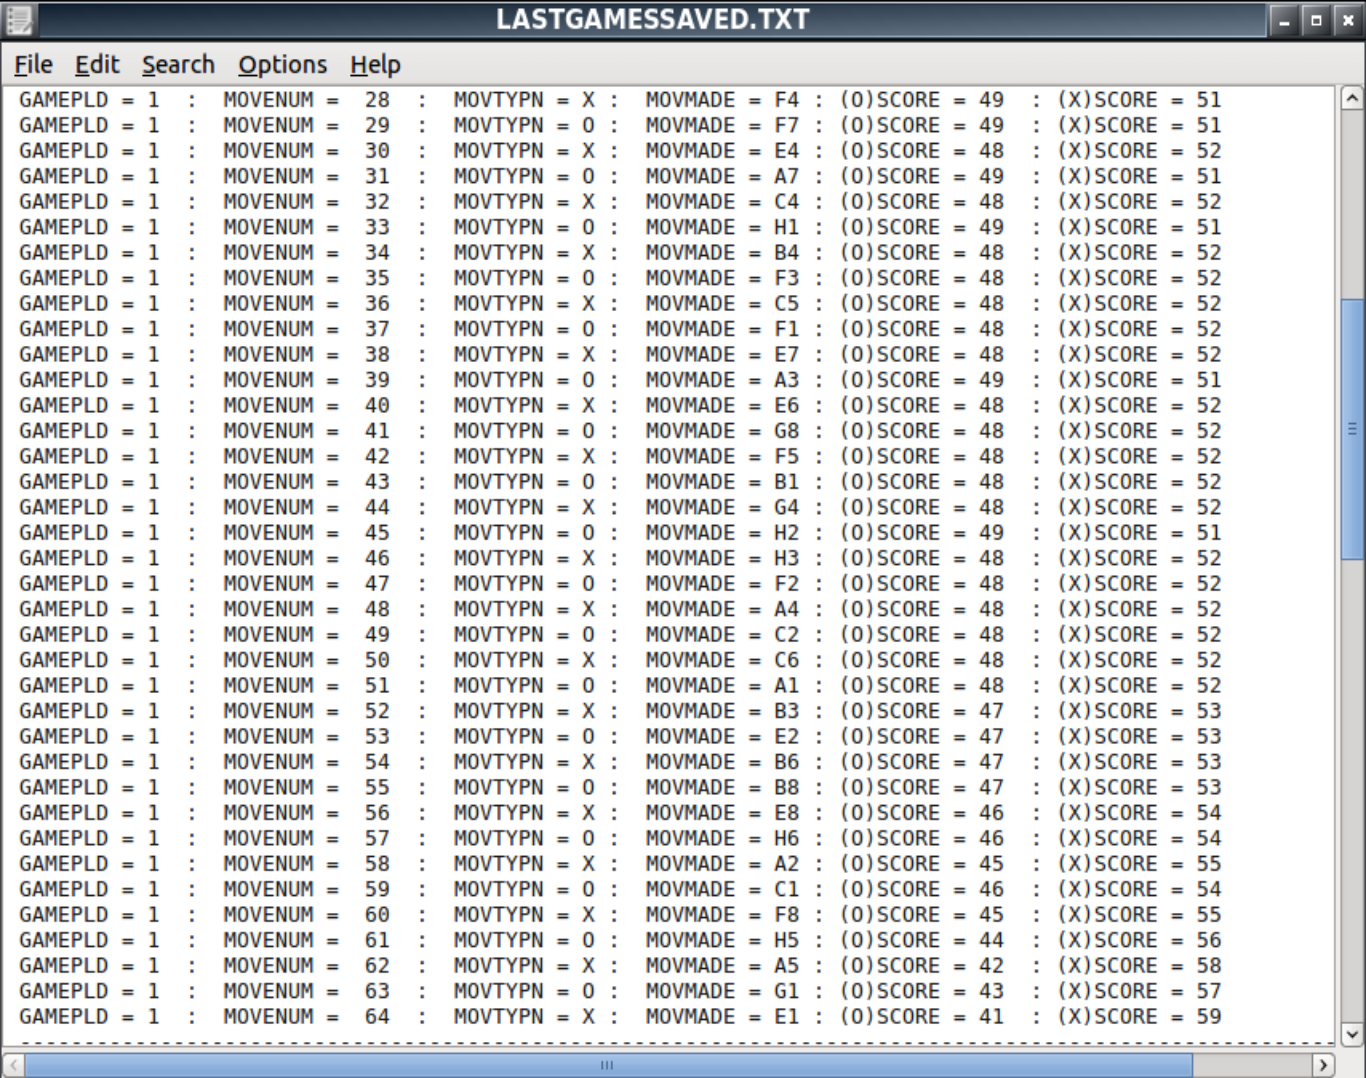Image resolution: width=1366 pixels, height=1078 pixels.
Task: Click MOVENUM value 40
Action: pyautogui.click(x=377, y=406)
